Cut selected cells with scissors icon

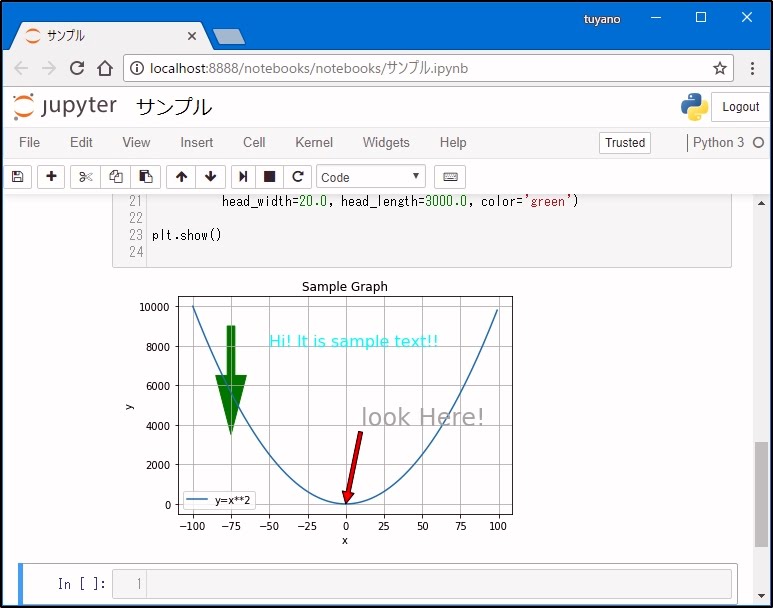click(x=86, y=177)
